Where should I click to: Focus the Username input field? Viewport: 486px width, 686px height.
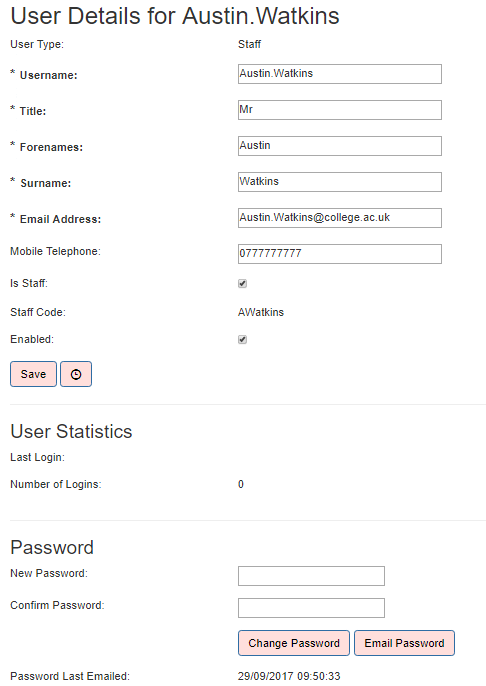340,74
